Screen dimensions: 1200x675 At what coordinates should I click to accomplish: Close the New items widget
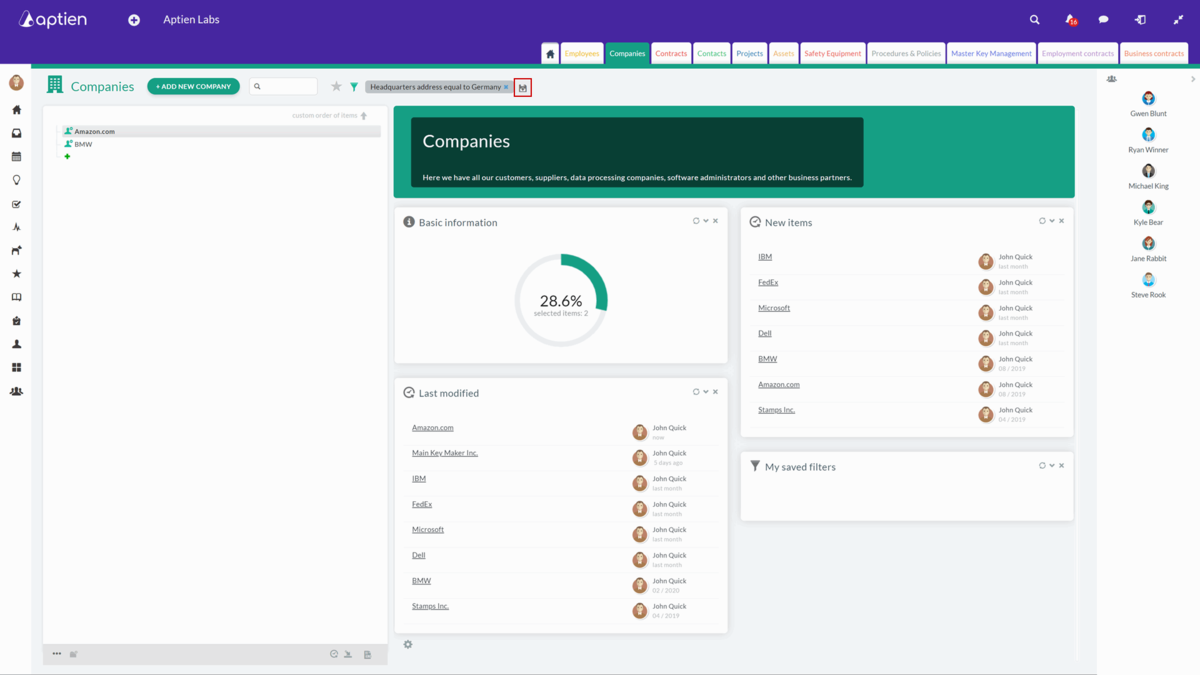coord(1062,221)
